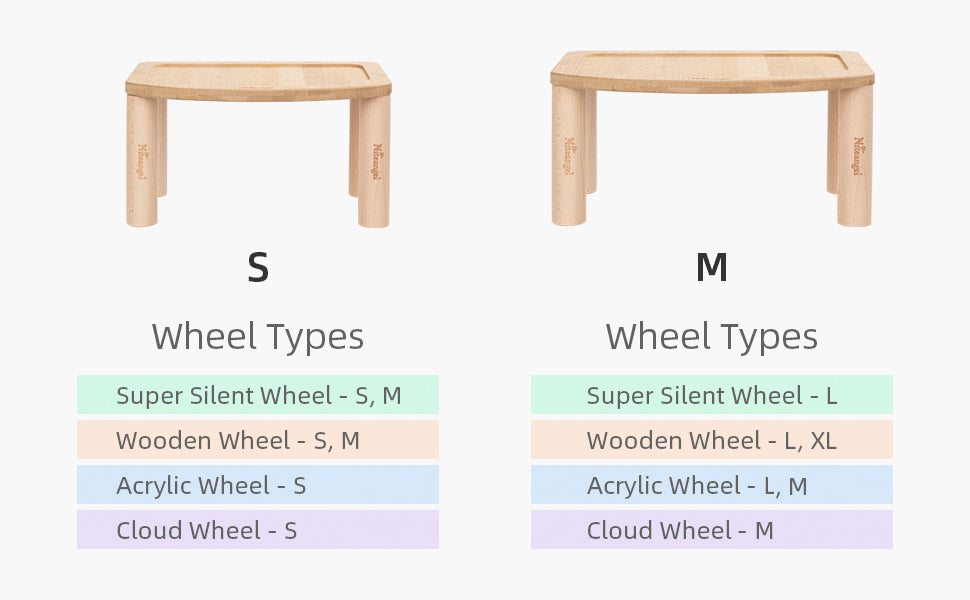
Task: Select the medium platform's wooden tabletop
Action: [x=711, y=70]
